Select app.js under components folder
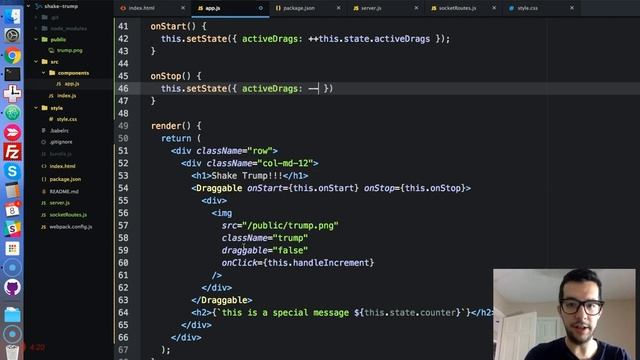Image resolution: width=640 pixels, height=360 pixels. (x=72, y=83)
